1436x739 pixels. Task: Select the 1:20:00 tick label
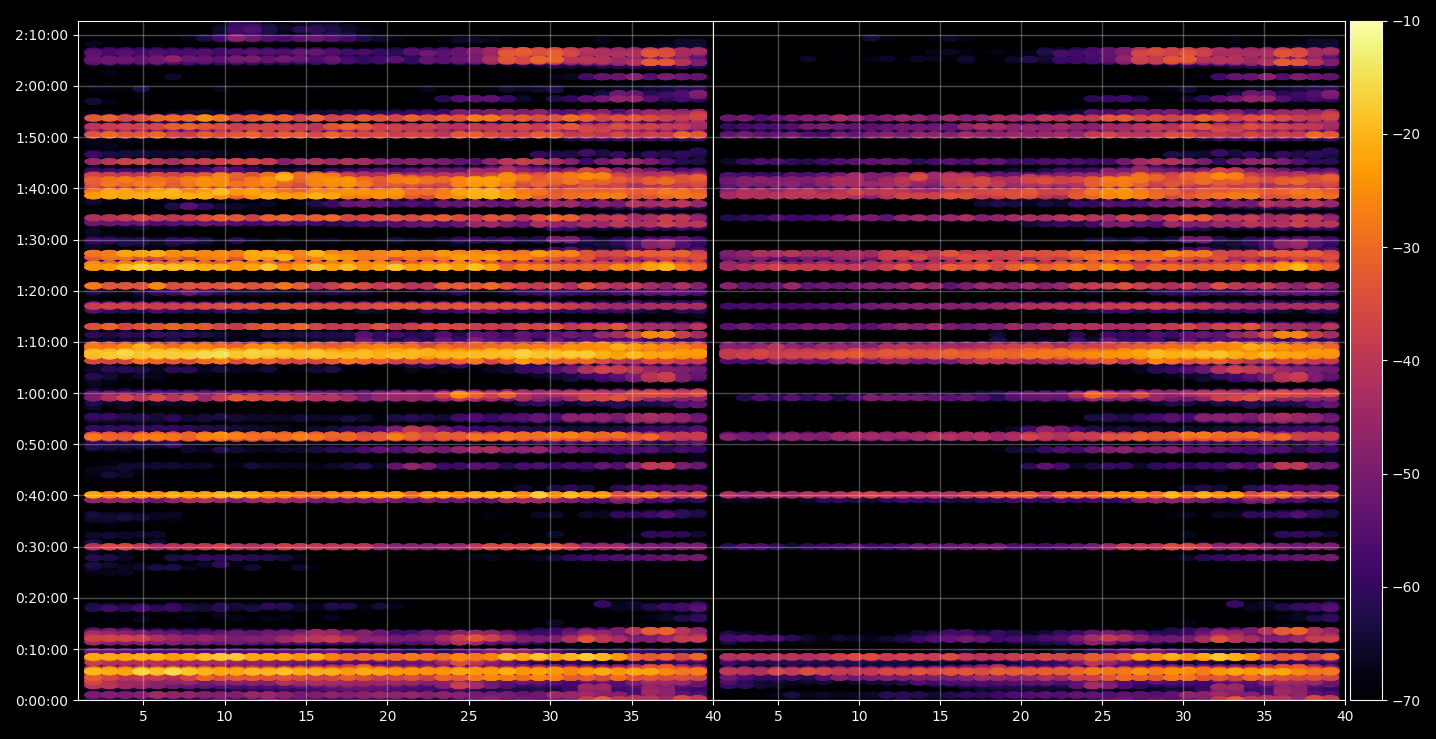42,291
